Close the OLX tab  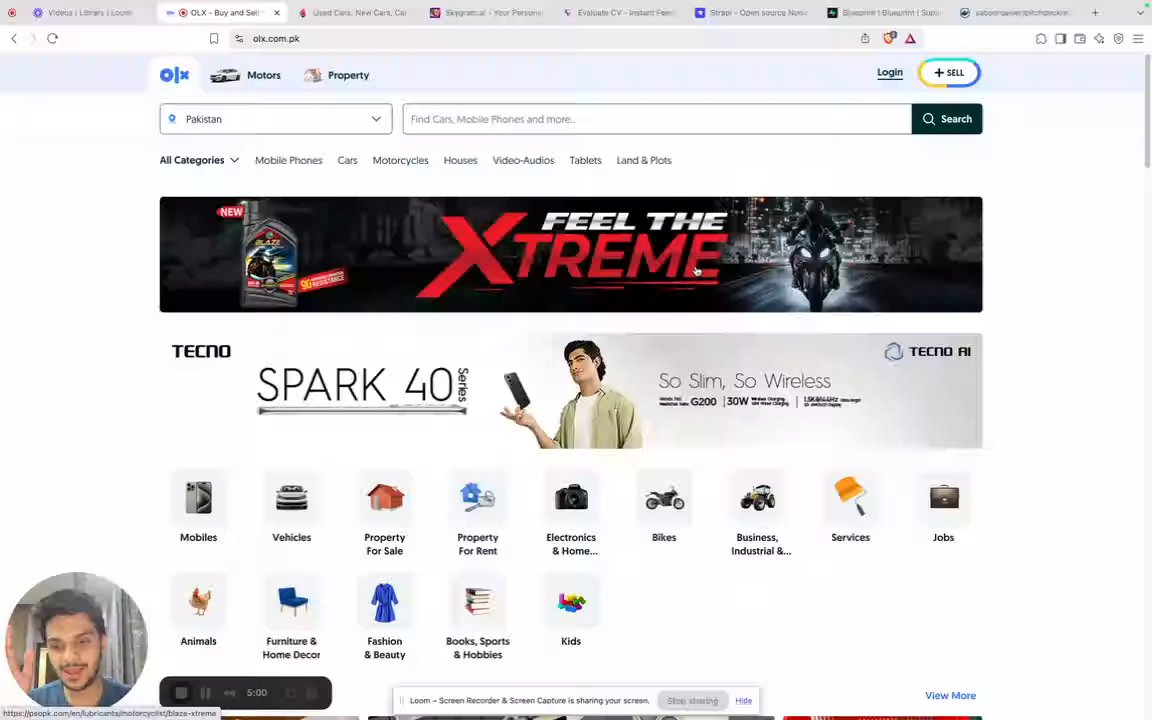(277, 12)
